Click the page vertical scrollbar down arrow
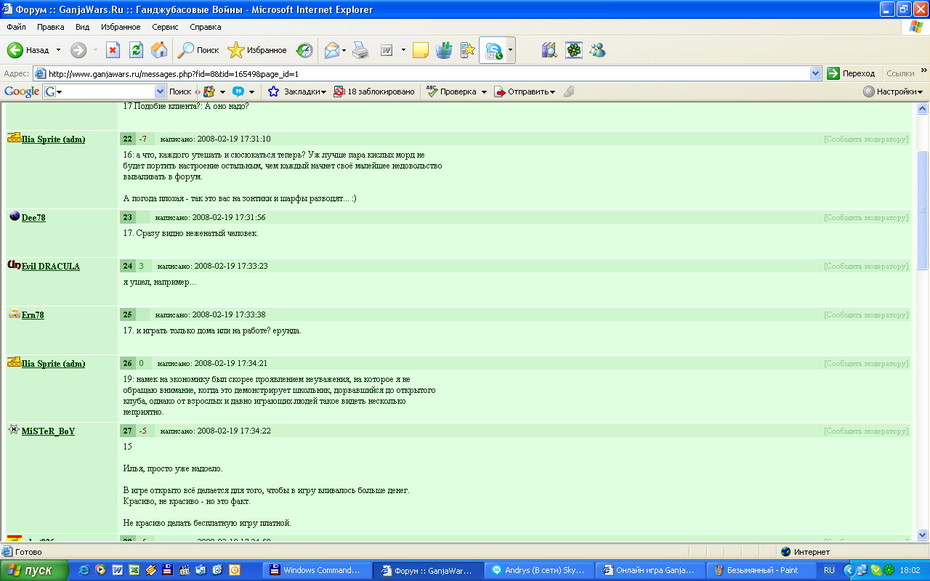930x581 pixels. coord(922,535)
